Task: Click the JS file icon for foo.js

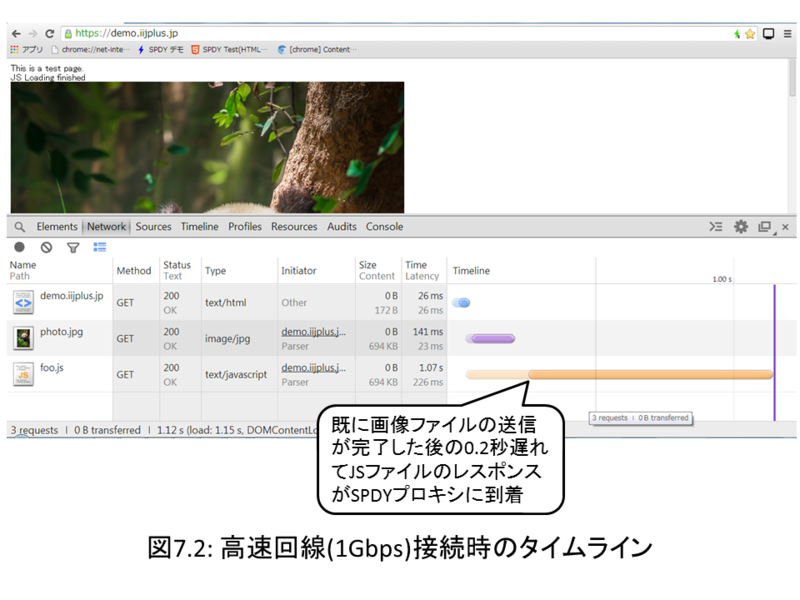Action: click(x=23, y=374)
